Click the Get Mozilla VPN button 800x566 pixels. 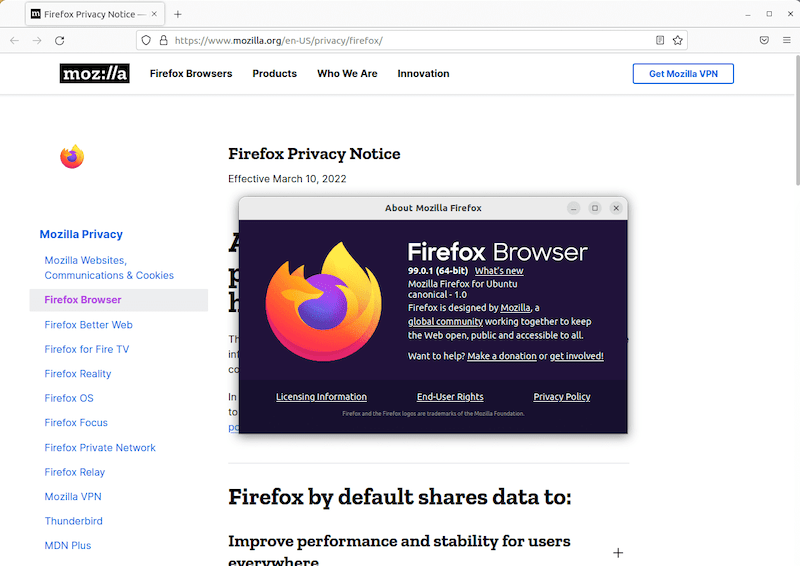[x=683, y=73]
